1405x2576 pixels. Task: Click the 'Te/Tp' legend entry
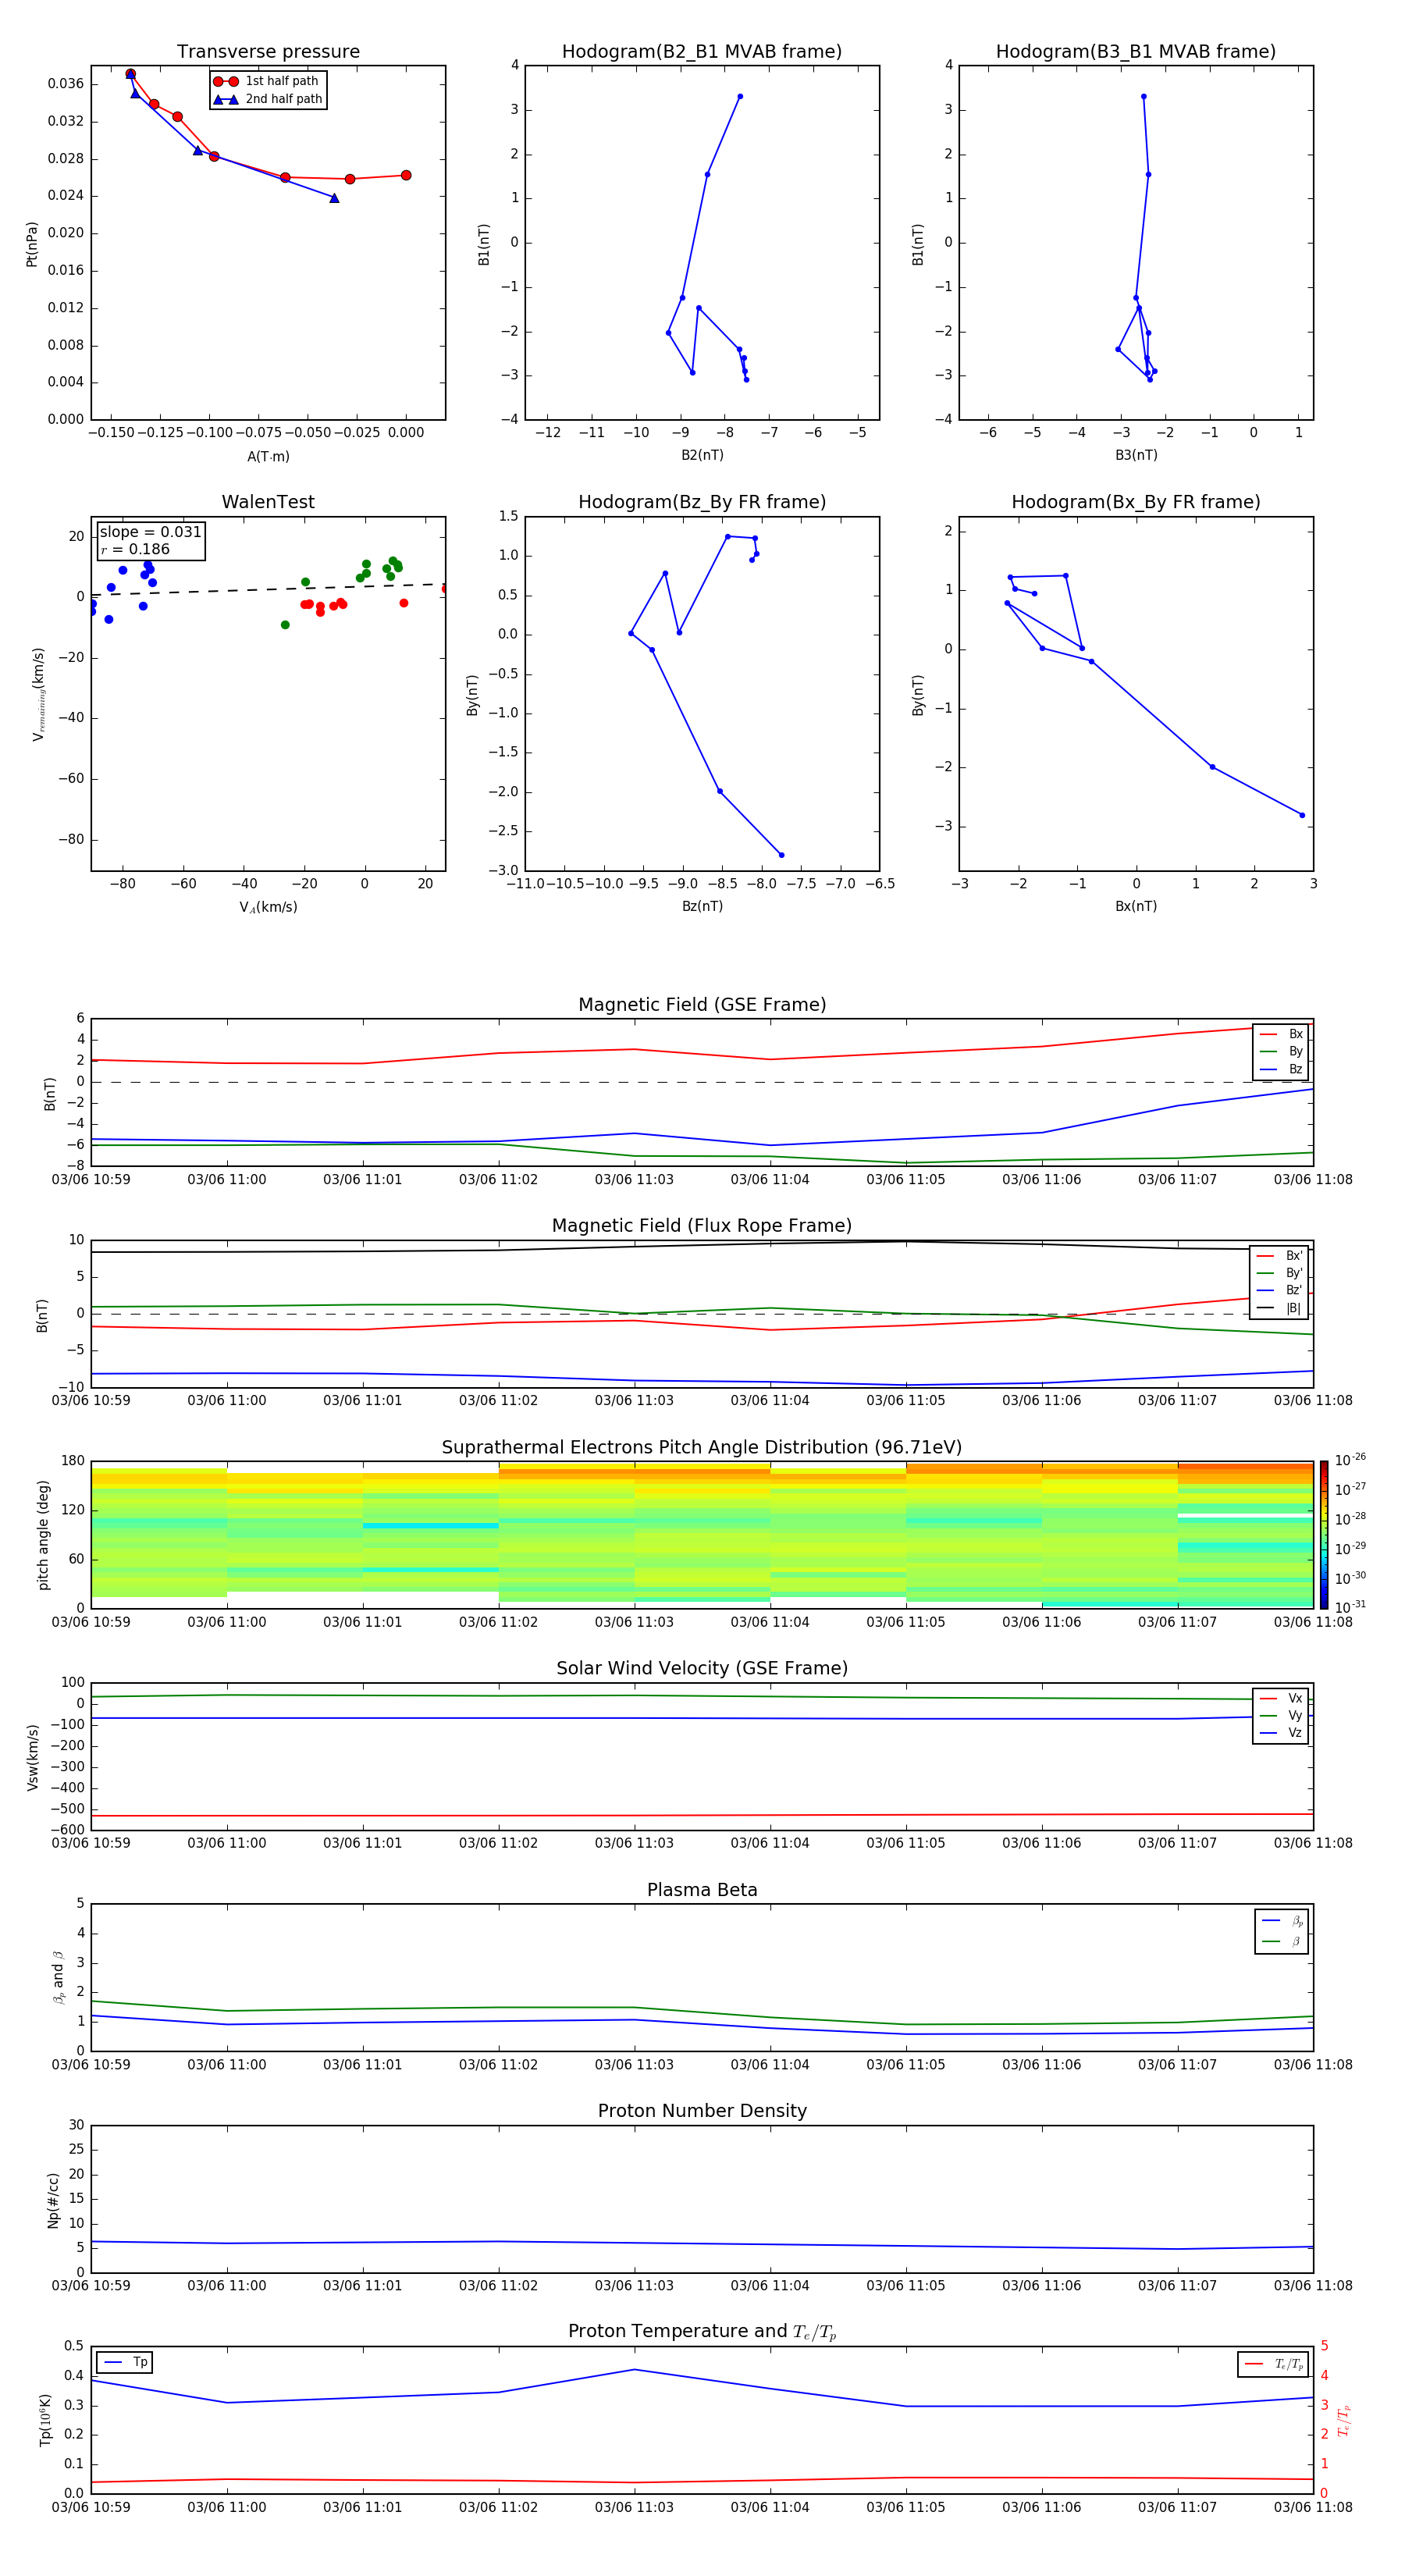click(x=1273, y=2364)
